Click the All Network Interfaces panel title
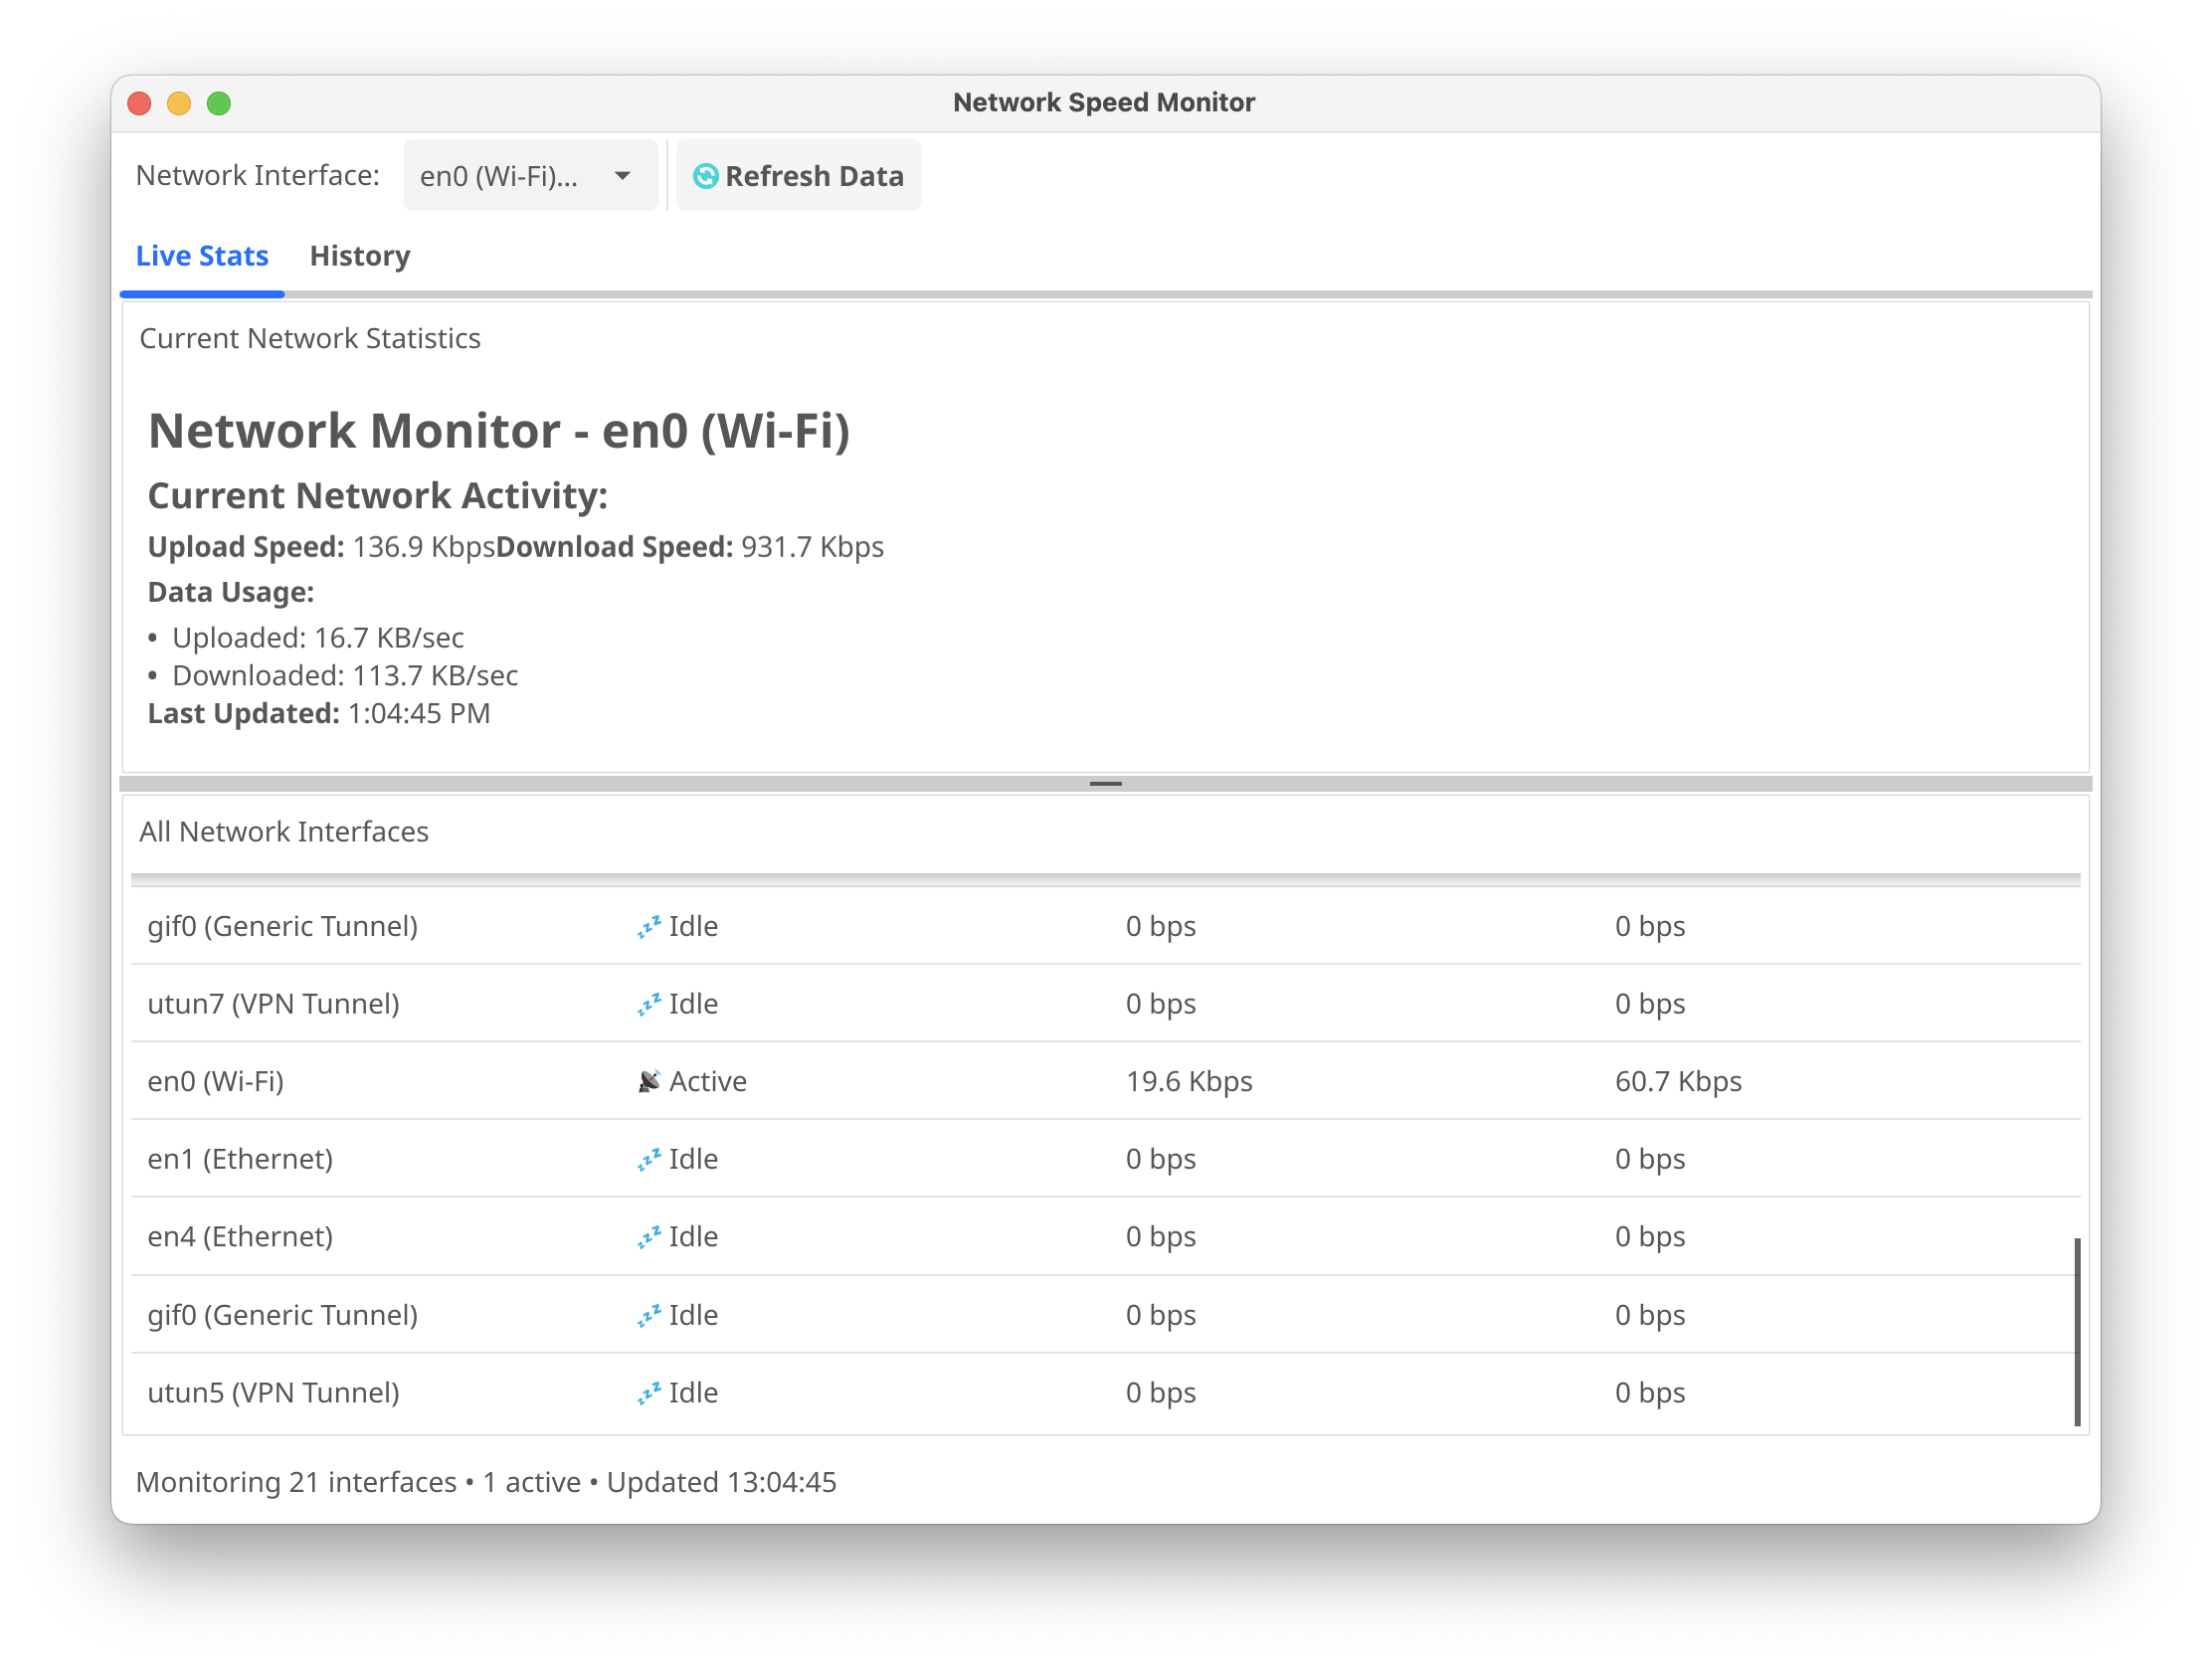 click(284, 831)
